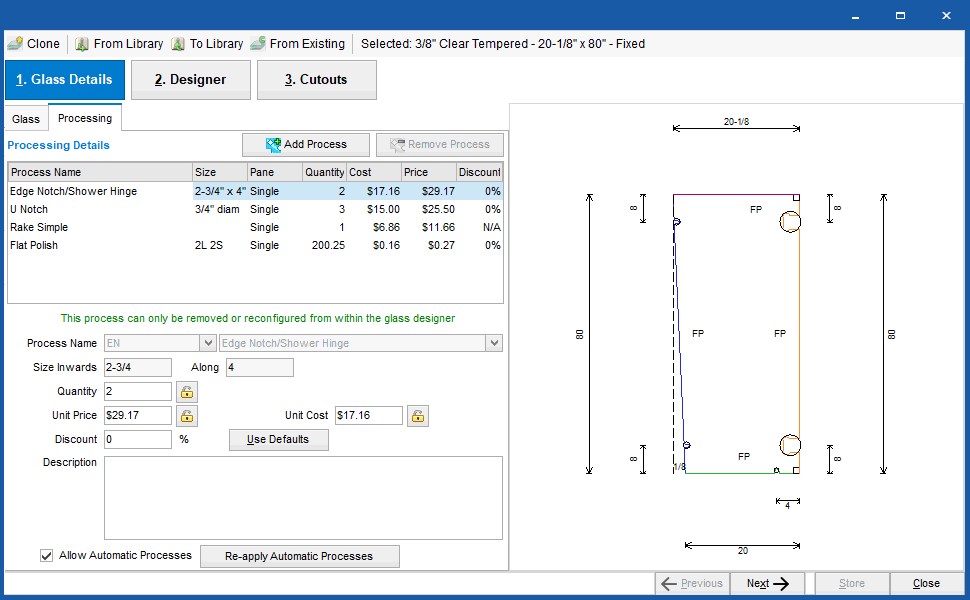Click the Re-apply Automatic Processes button
970x600 pixels.
pyautogui.click(x=299, y=556)
